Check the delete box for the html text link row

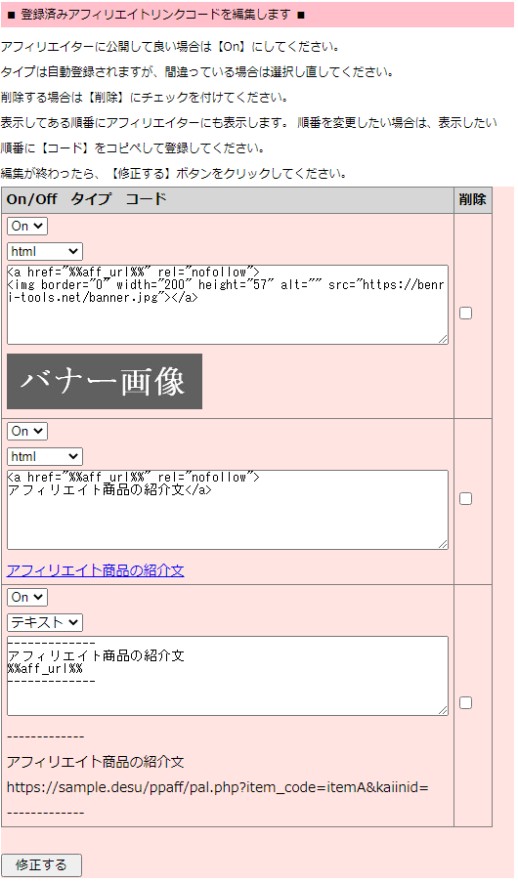pos(466,499)
